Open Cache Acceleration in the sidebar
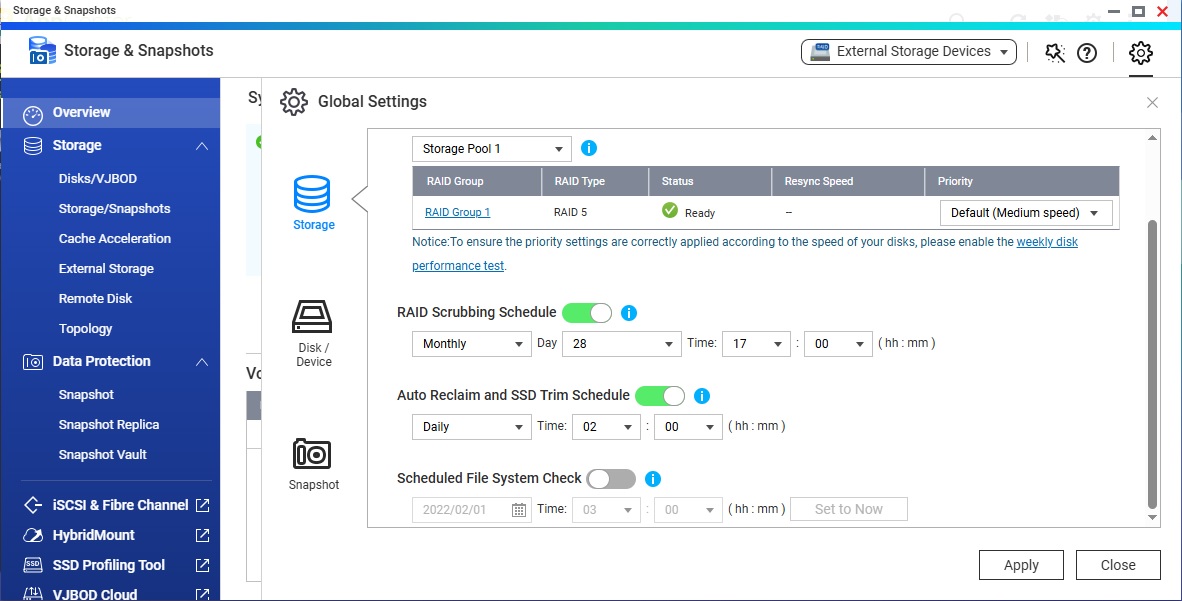1182x601 pixels. [114, 238]
